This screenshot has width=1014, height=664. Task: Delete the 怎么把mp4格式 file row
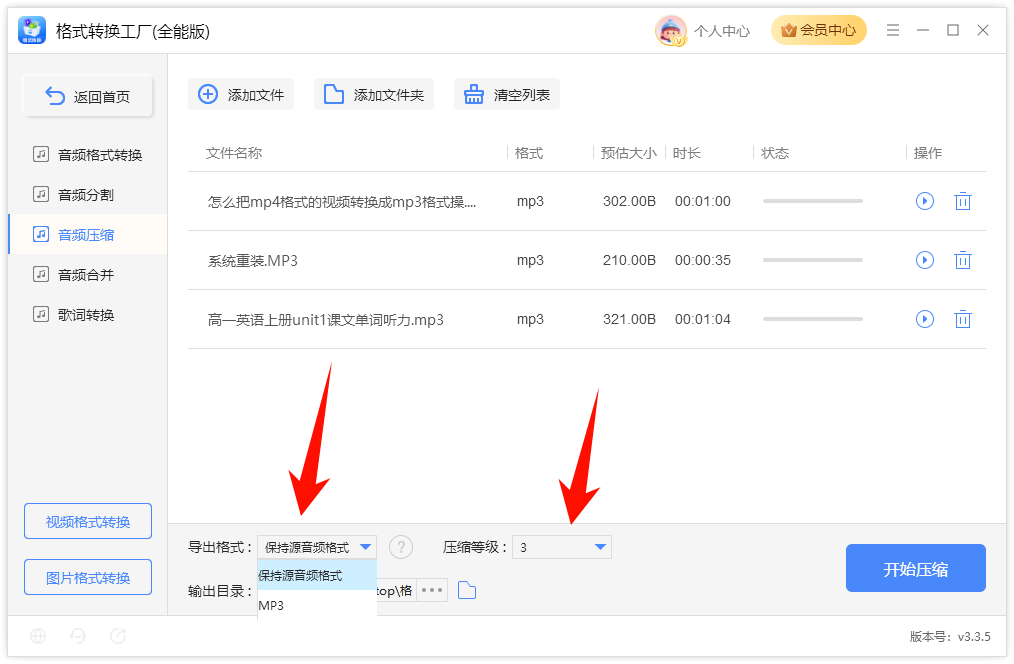963,201
